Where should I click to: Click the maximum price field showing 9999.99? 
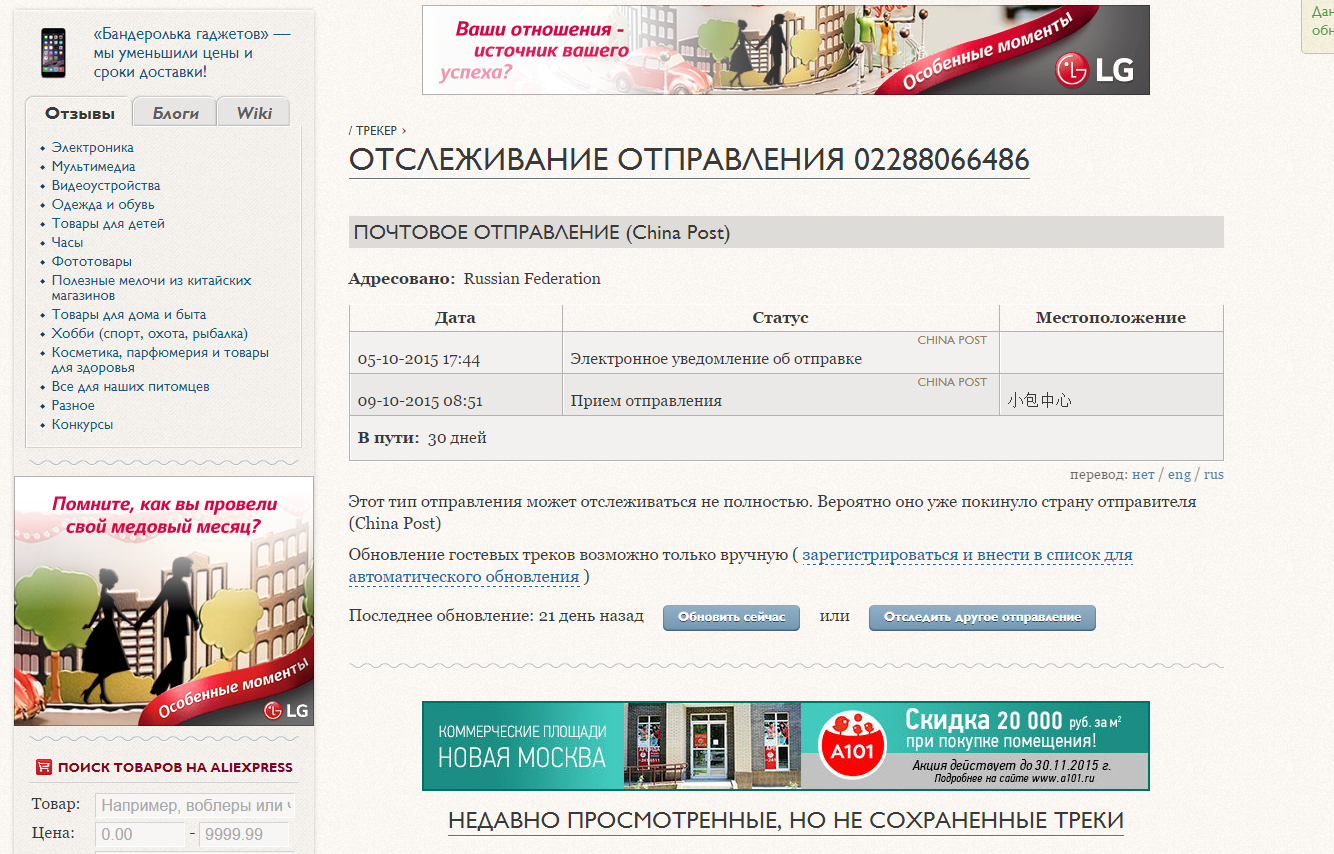(x=244, y=834)
